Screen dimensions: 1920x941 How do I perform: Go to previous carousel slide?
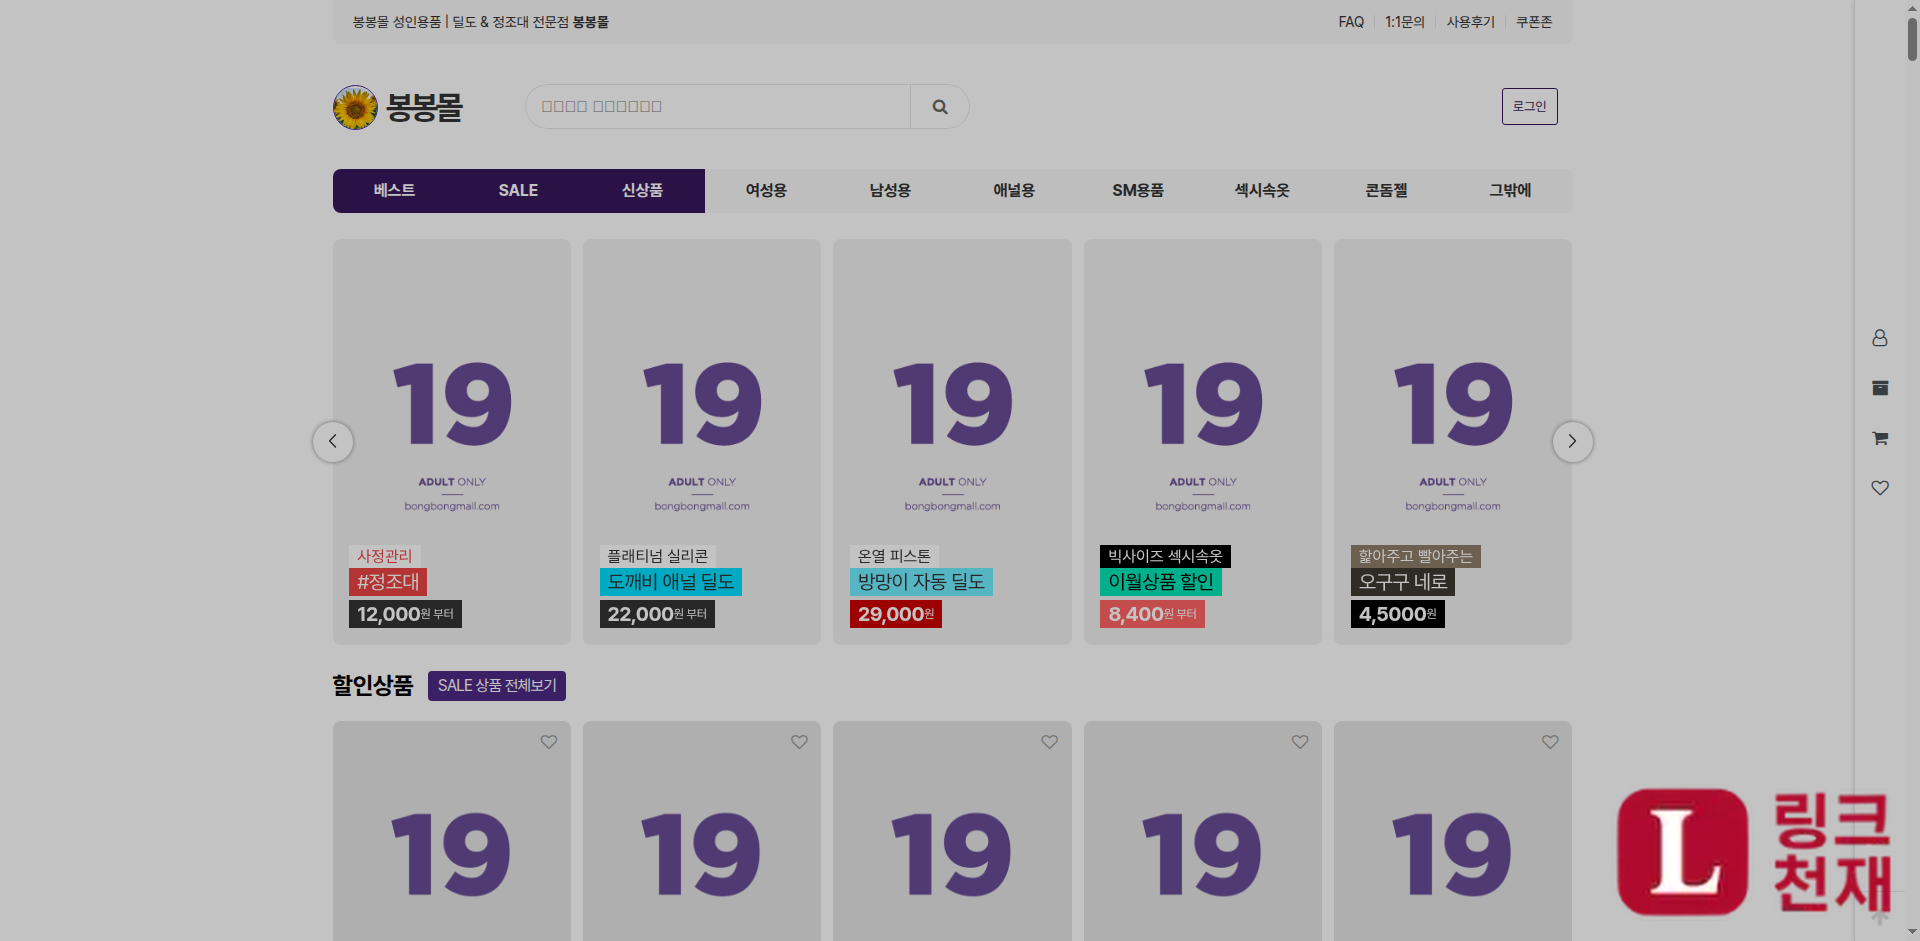tap(333, 441)
